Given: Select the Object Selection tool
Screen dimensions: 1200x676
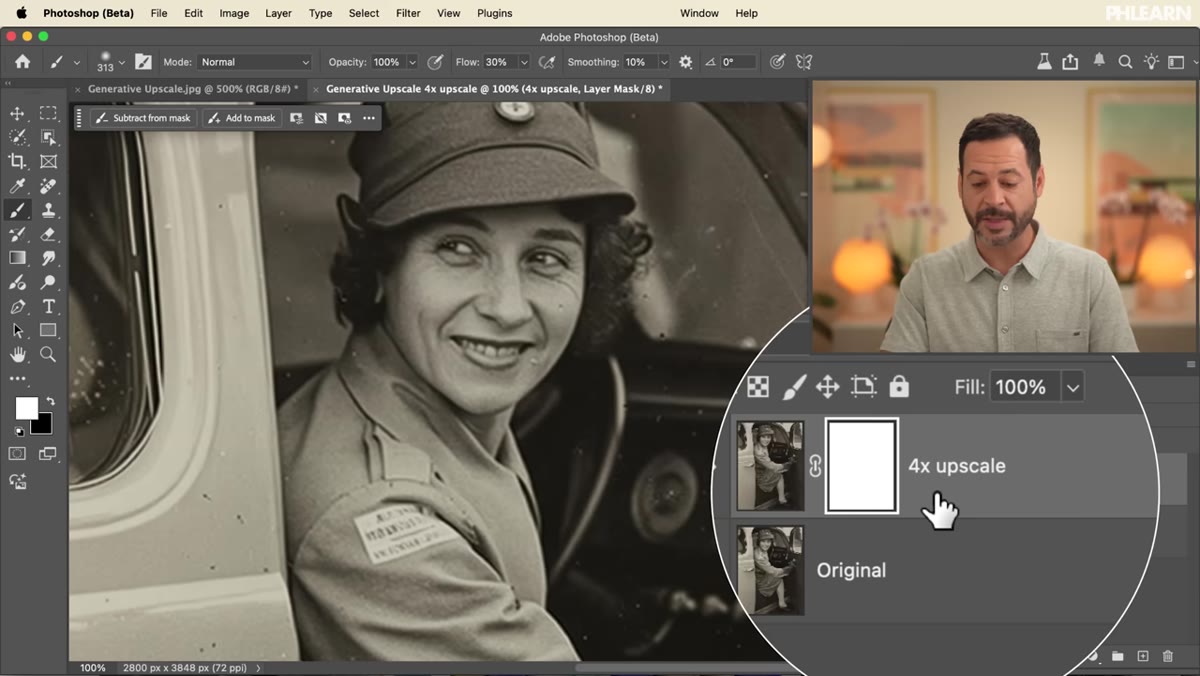Looking at the screenshot, I should tap(48, 137).
